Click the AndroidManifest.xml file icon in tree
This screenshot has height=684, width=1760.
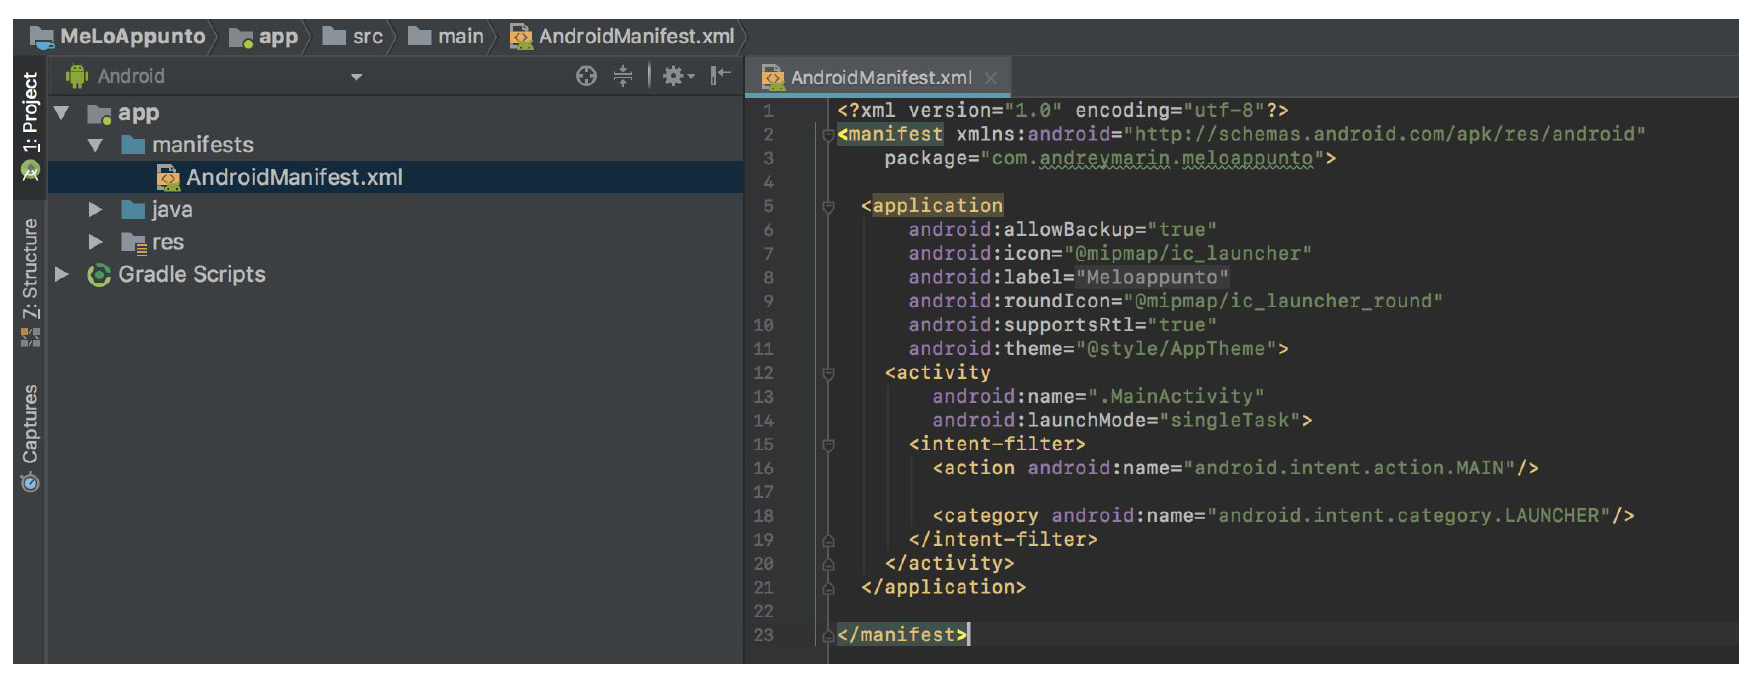point(168,177)
